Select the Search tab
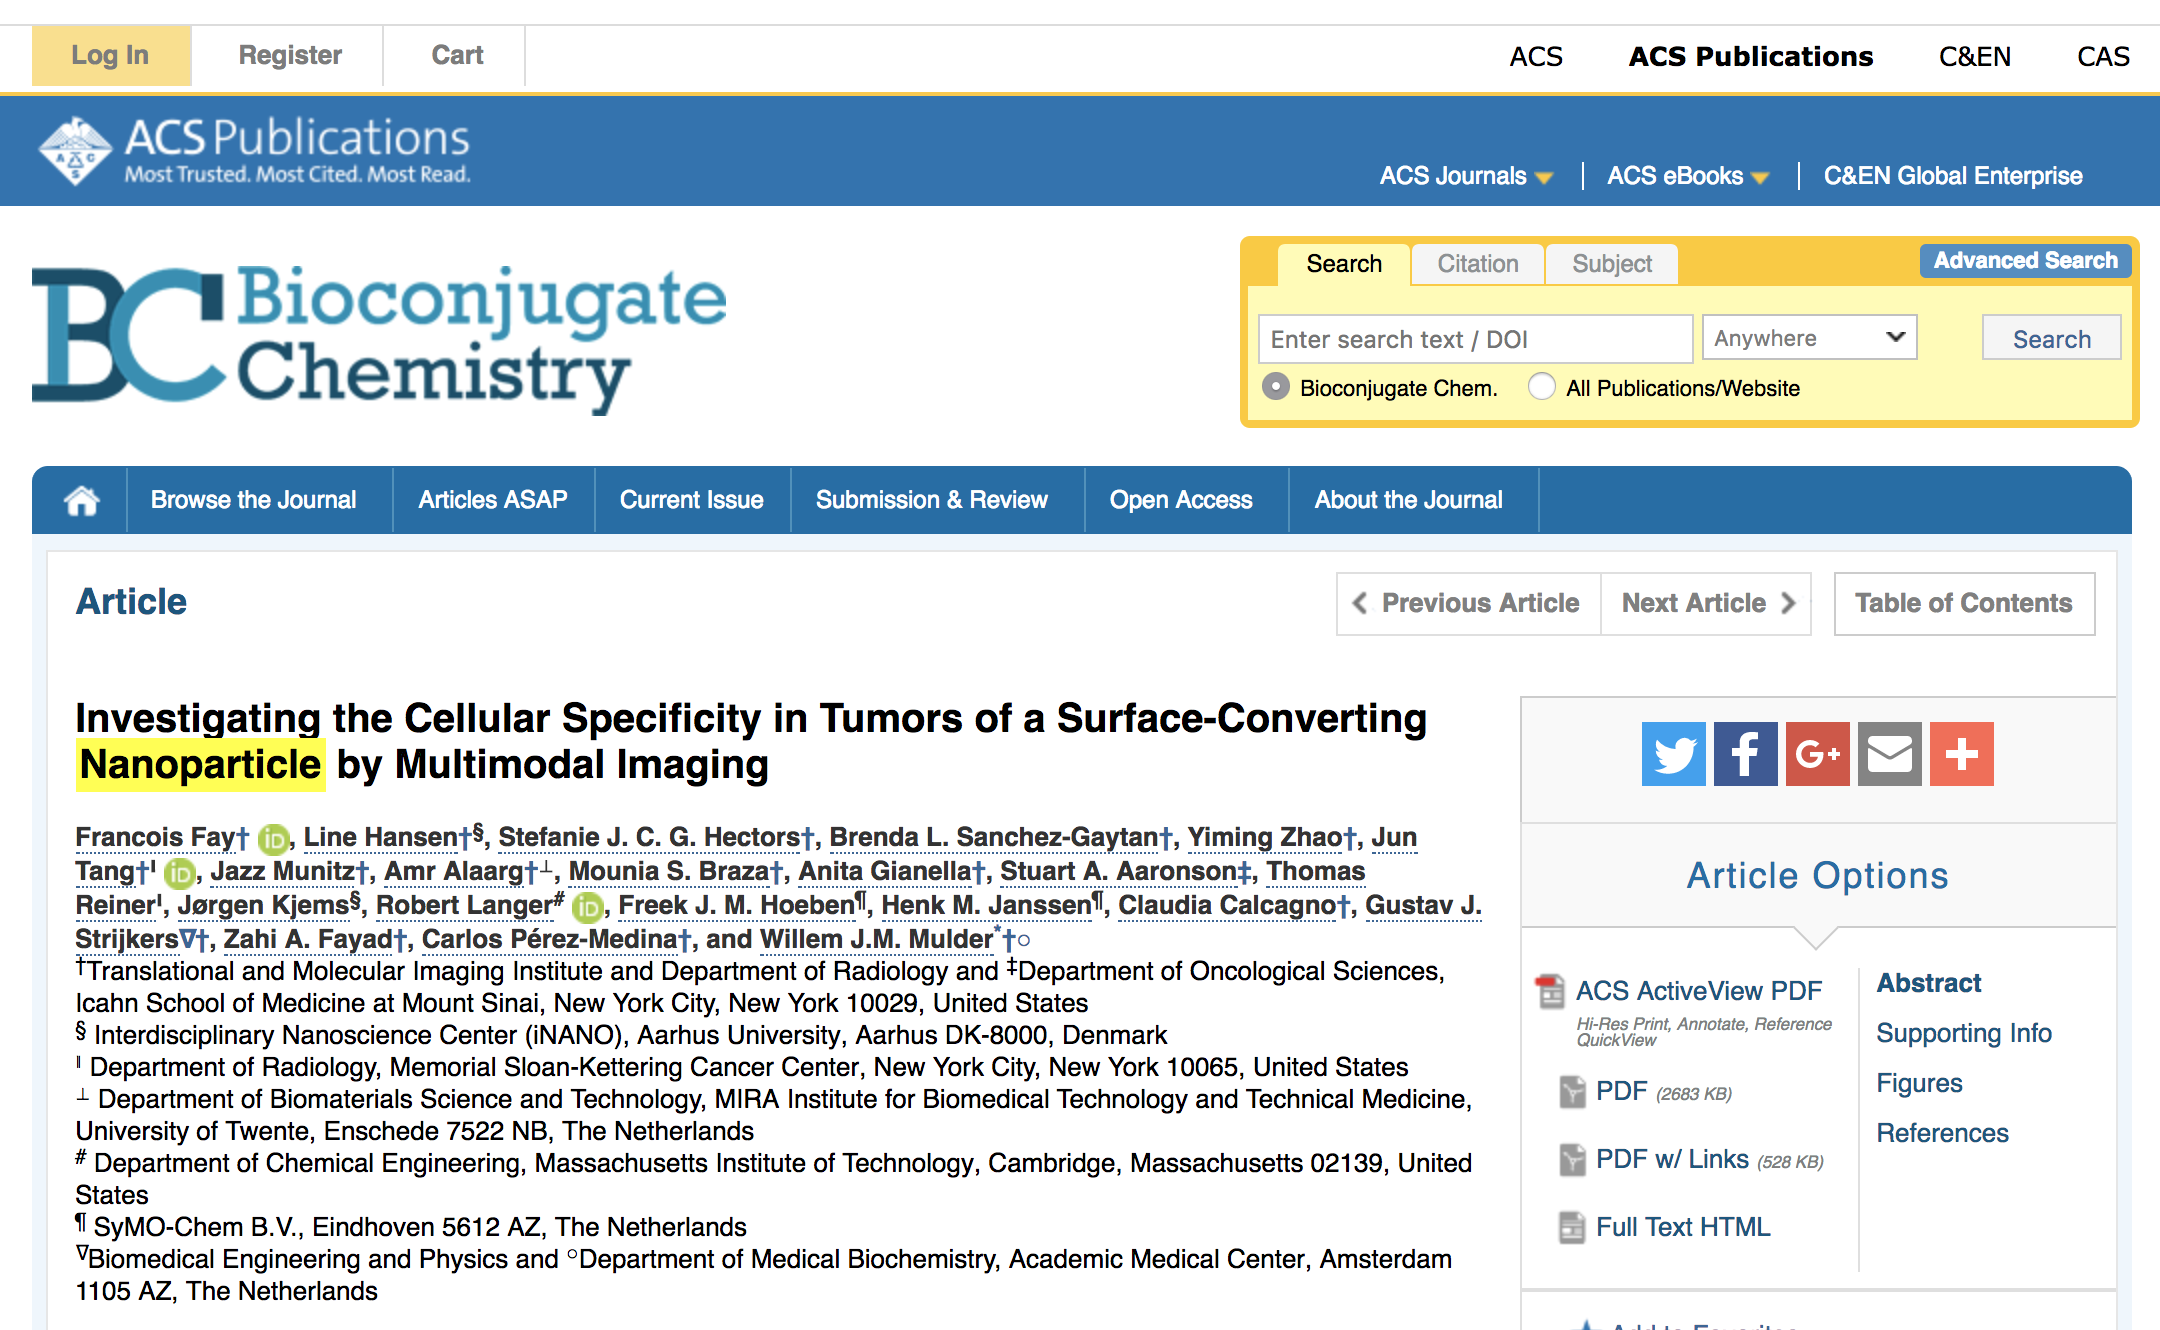 [x=1344, y=264]
